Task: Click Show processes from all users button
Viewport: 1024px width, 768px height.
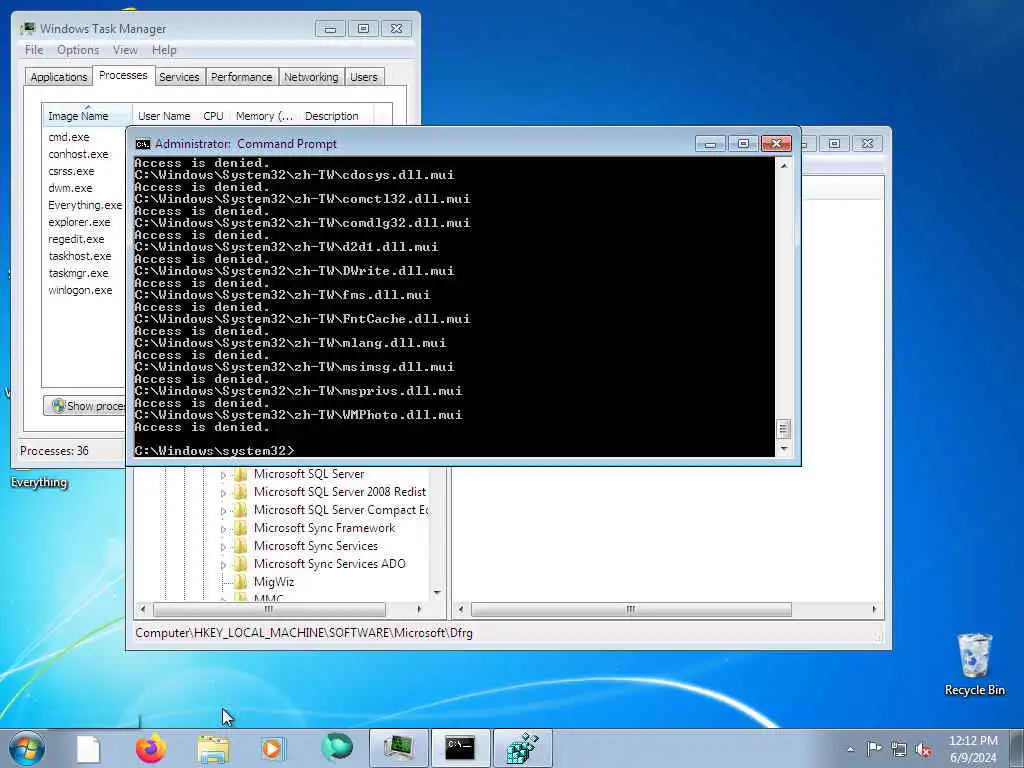Action: point(85,406)
